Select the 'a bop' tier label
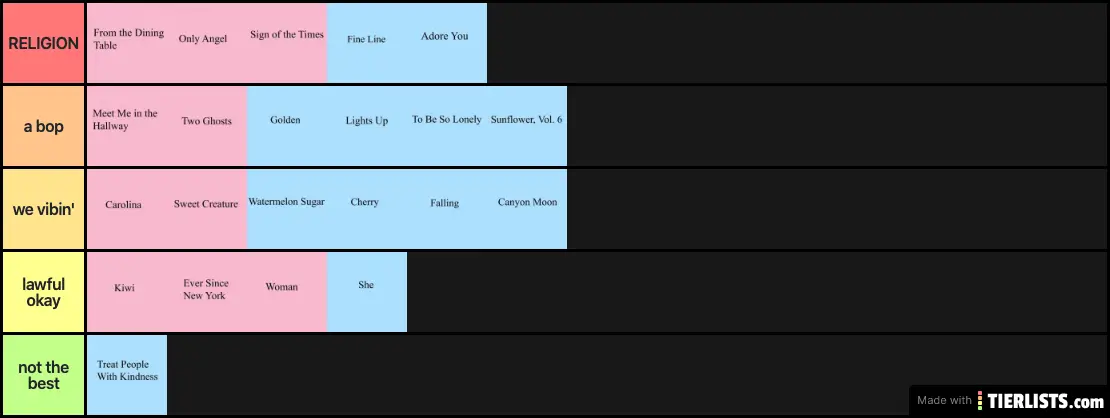The image size is (1110, 418). pos(43,126)
